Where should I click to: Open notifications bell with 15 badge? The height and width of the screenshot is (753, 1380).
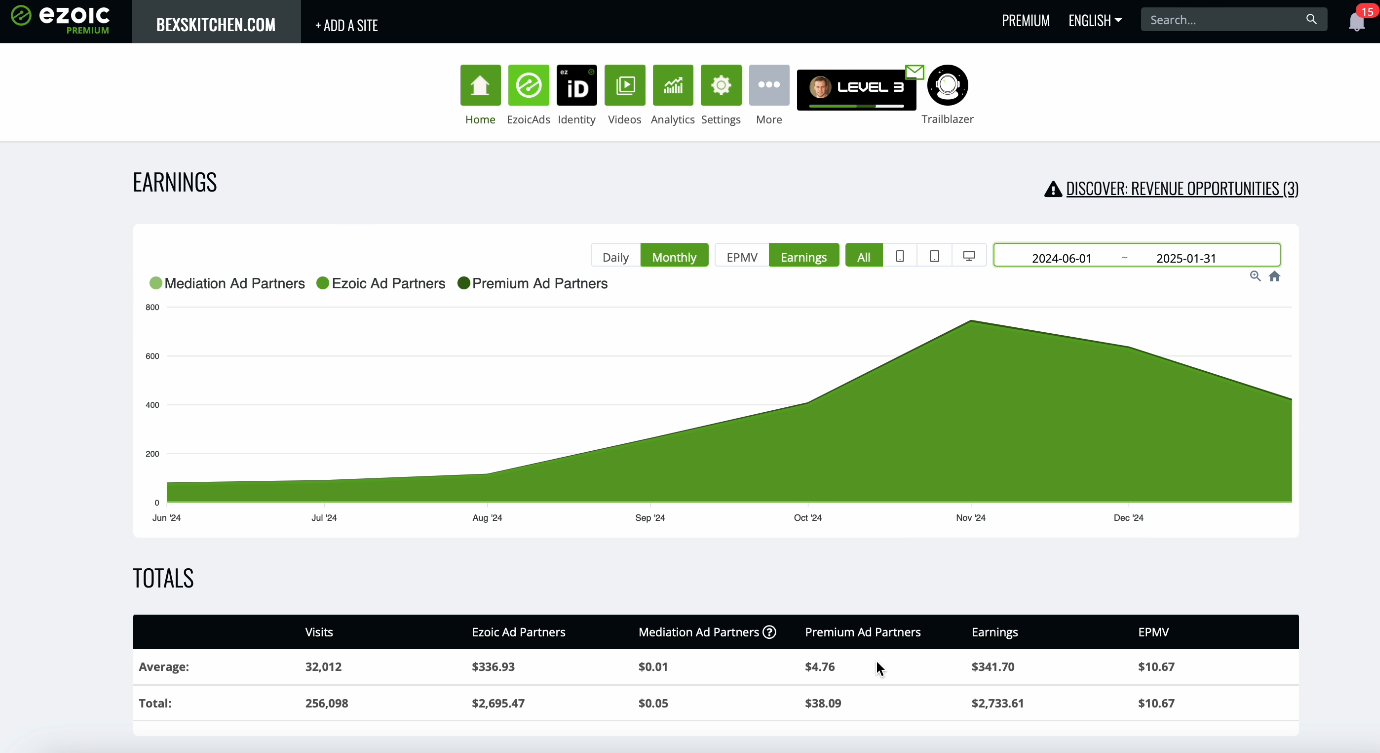click(x=1357, y=20)
